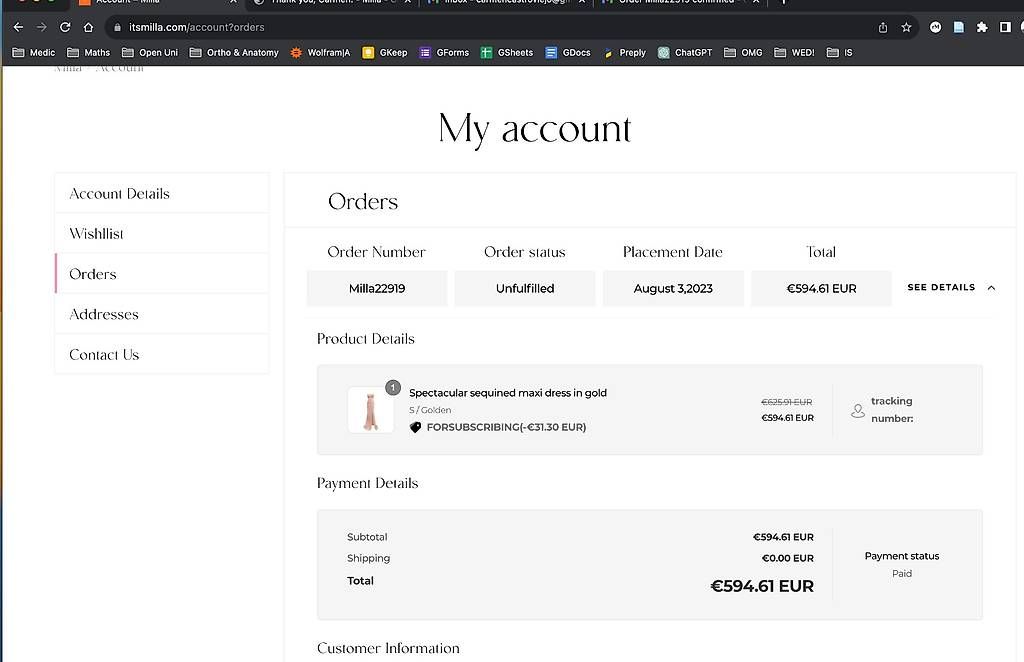
Task: Click the browser forward arrow
Action: click(x=41, y=27)
